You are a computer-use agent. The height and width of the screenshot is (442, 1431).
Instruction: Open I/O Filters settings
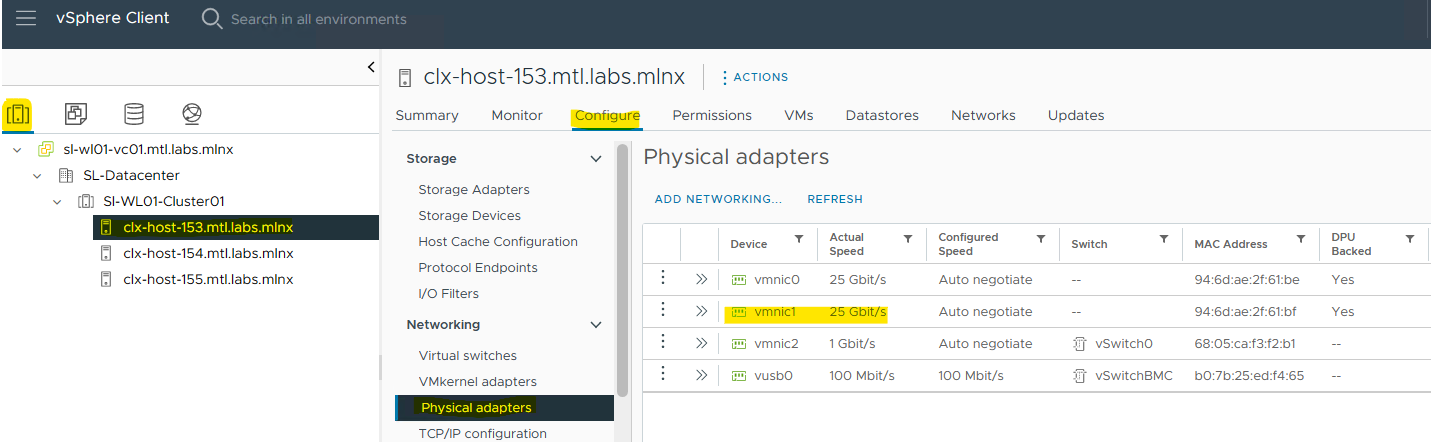[449, 293]
